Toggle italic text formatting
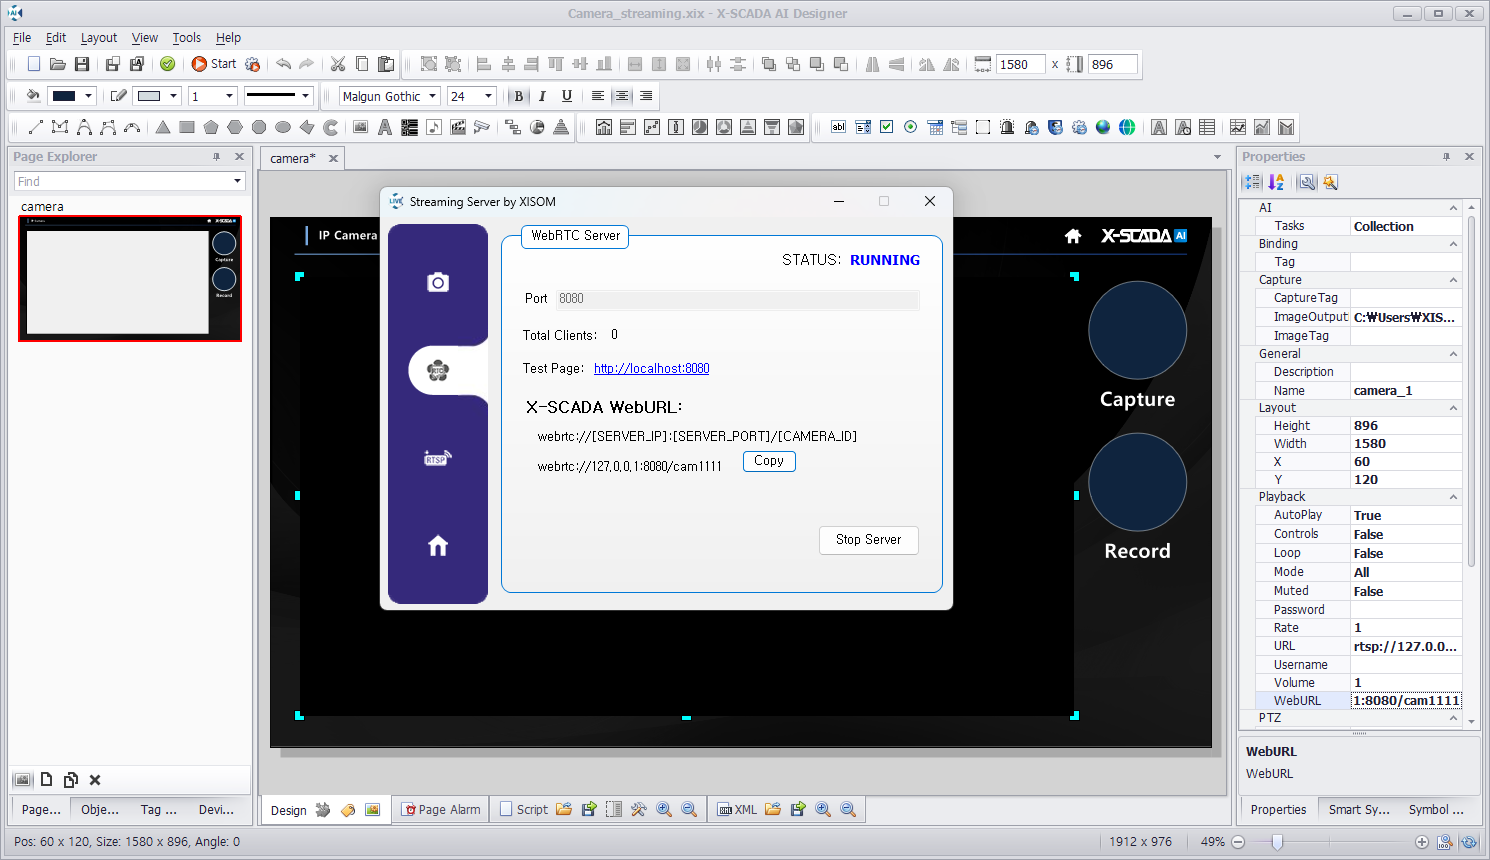This screenshot has width=1490, height=860. tap(542, 96)
